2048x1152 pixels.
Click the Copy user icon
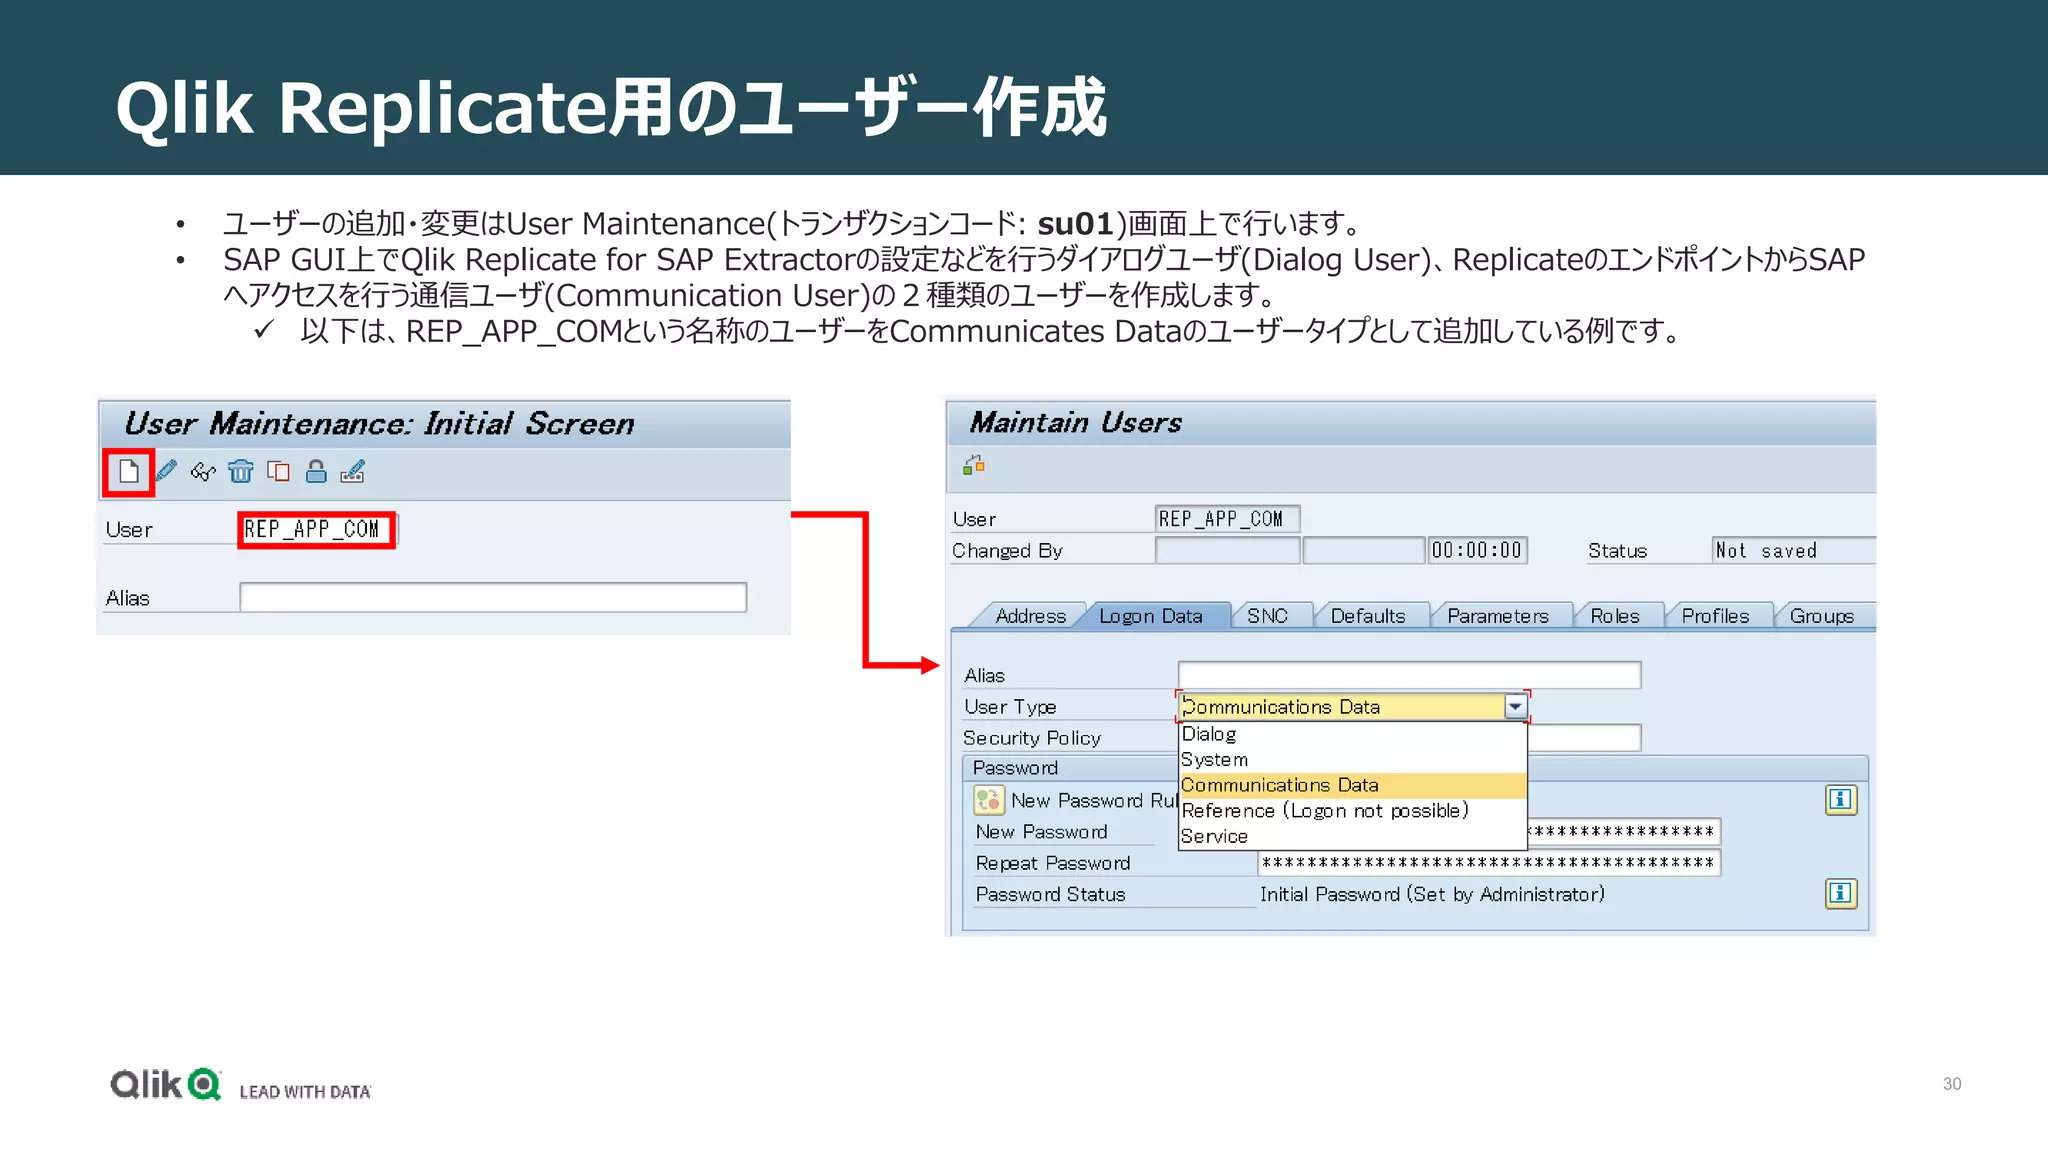(x=278, y=471)
